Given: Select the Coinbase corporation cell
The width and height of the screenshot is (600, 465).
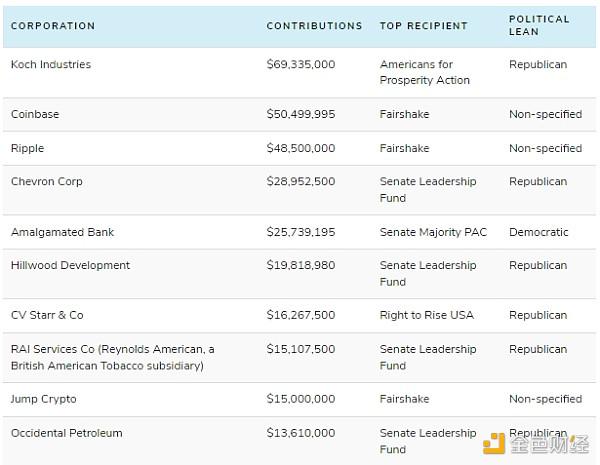Looking at the screenshot, I should pyautogui.click(x=35, y=114).
